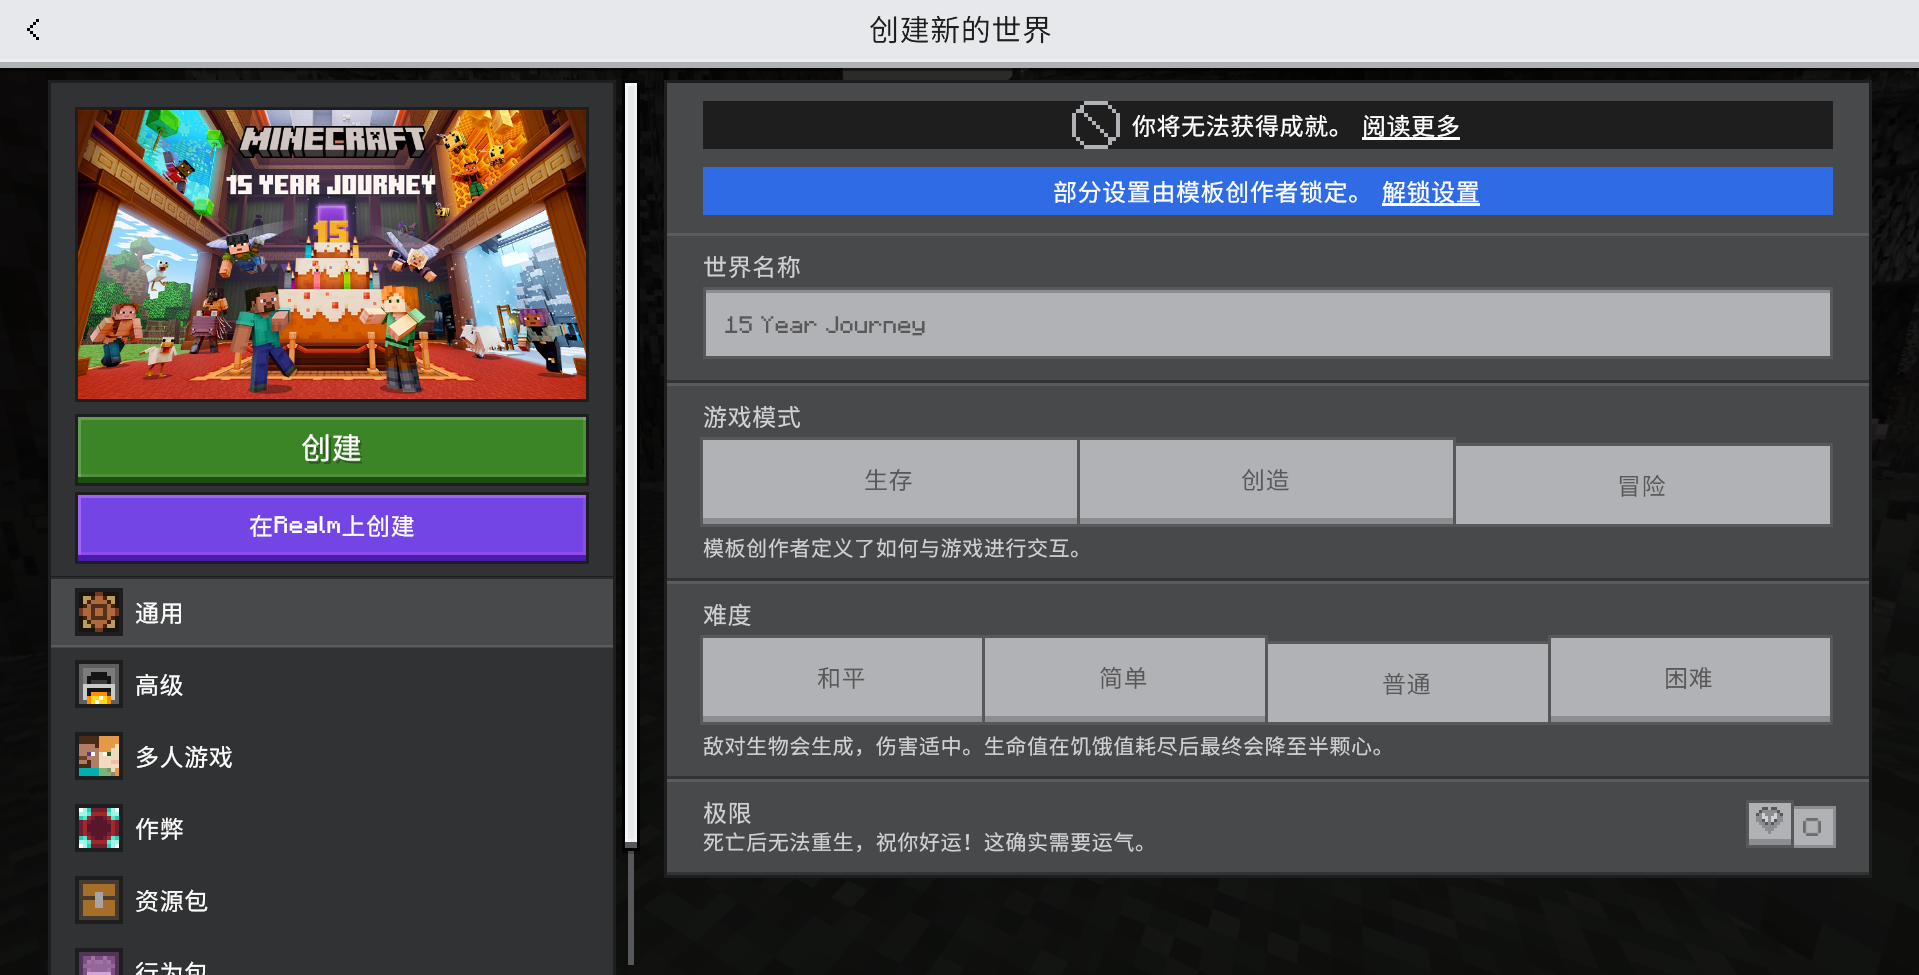Click the 解锁设置 link

pos(1430,193)
